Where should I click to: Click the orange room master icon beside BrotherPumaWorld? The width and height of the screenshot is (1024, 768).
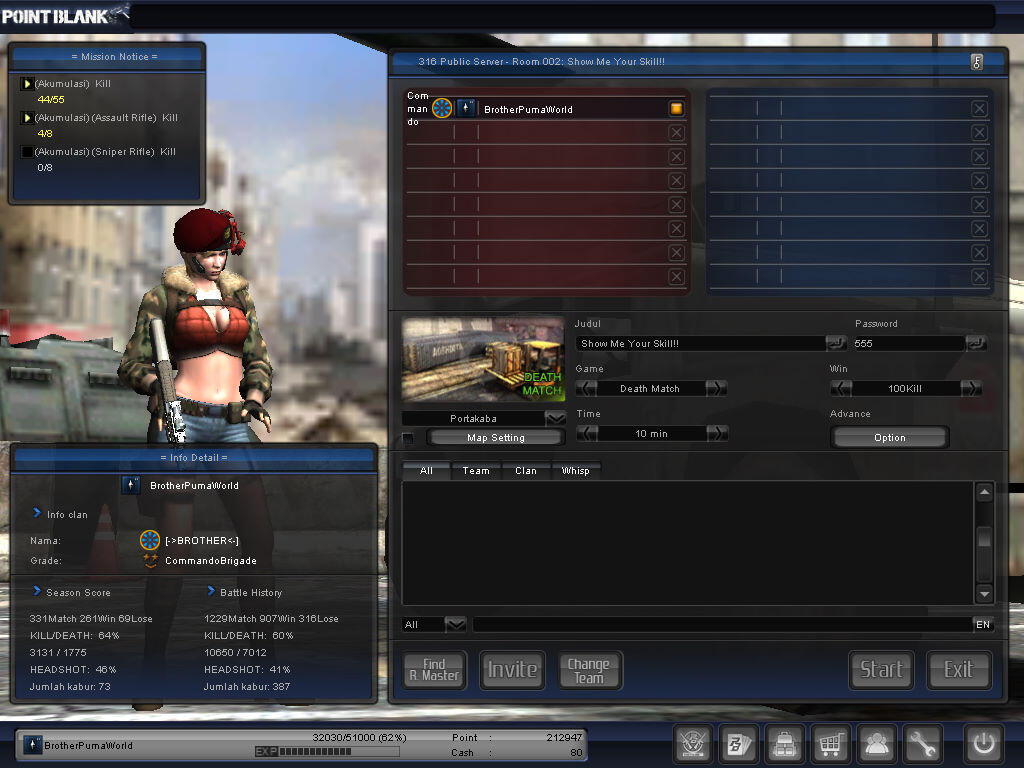pyautogui.click(x=676, y=108)
